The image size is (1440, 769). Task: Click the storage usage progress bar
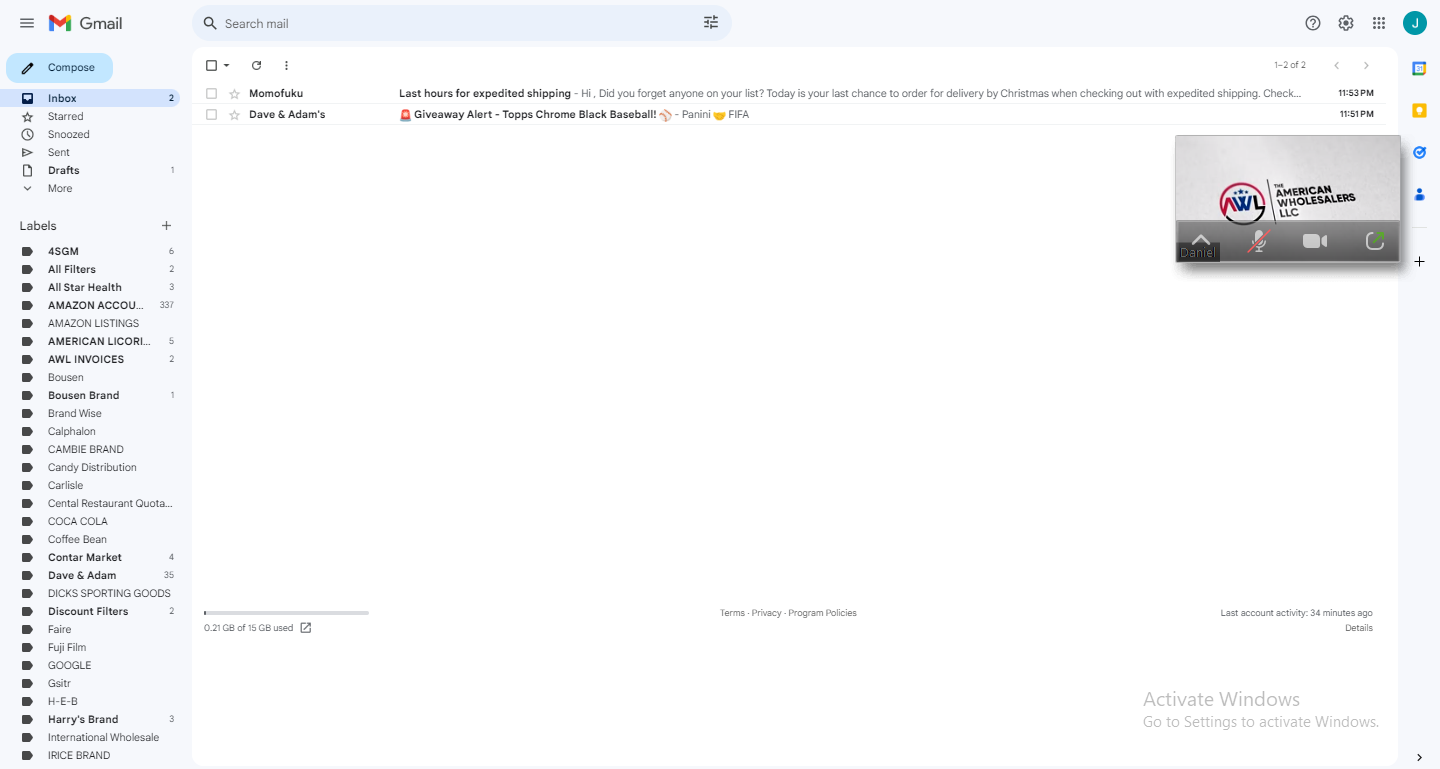pyautogui.click(x=286, y=613)
